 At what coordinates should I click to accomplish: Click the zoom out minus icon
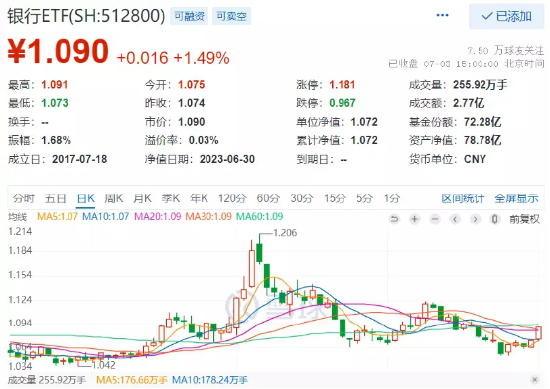tap(435, 219)
